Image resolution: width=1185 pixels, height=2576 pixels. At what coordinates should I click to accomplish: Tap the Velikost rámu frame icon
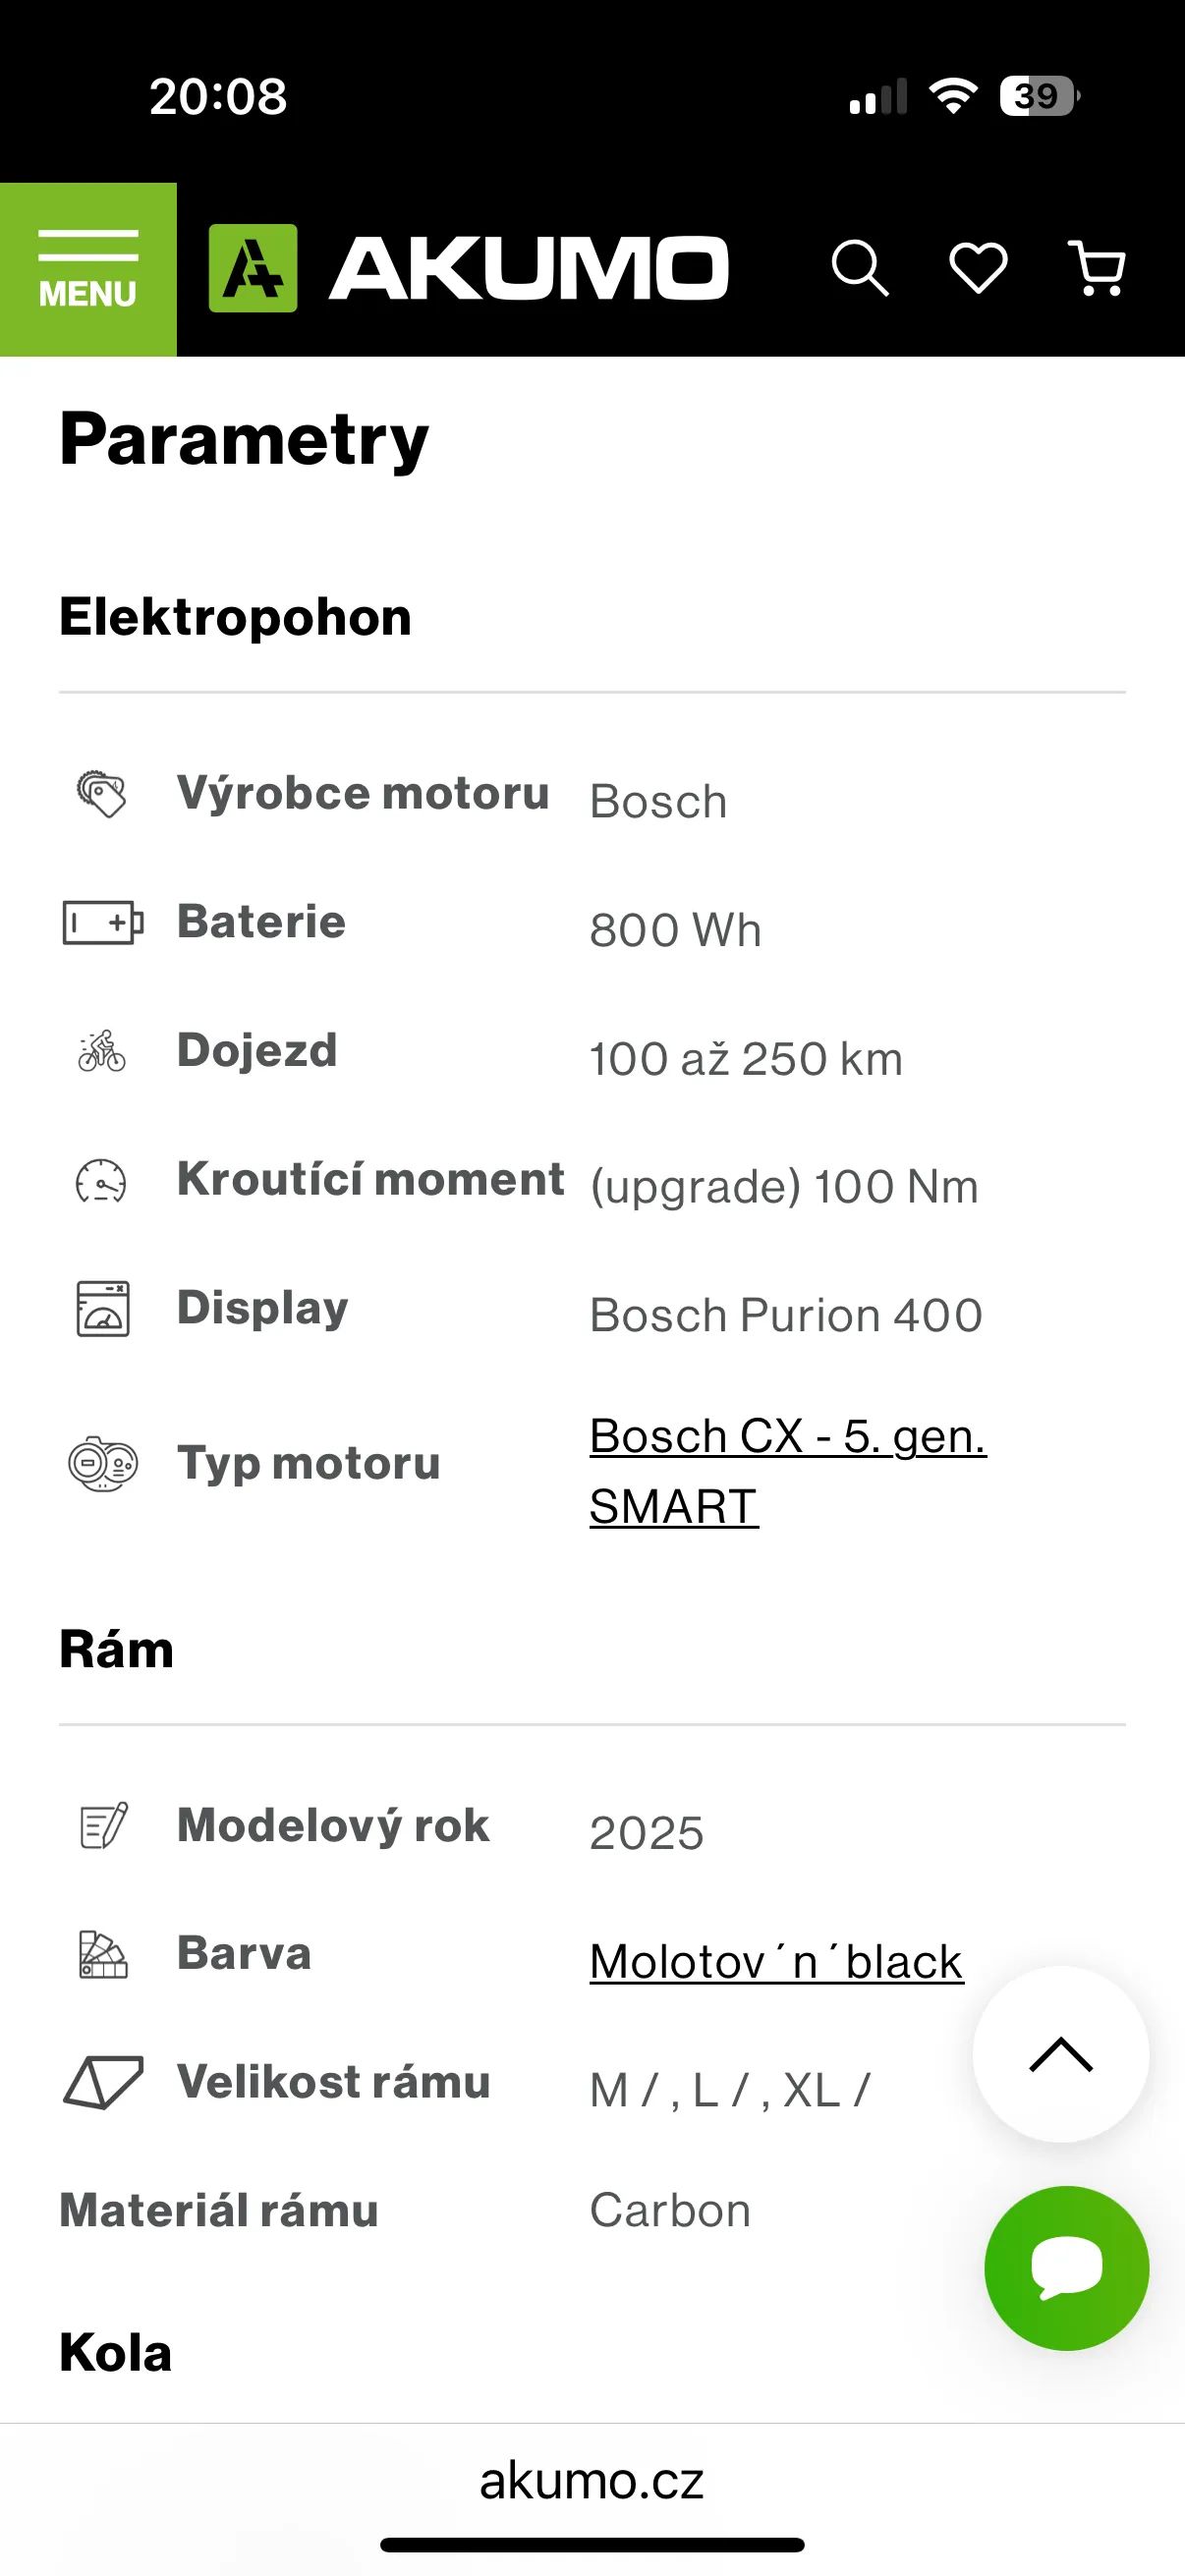103,2082
